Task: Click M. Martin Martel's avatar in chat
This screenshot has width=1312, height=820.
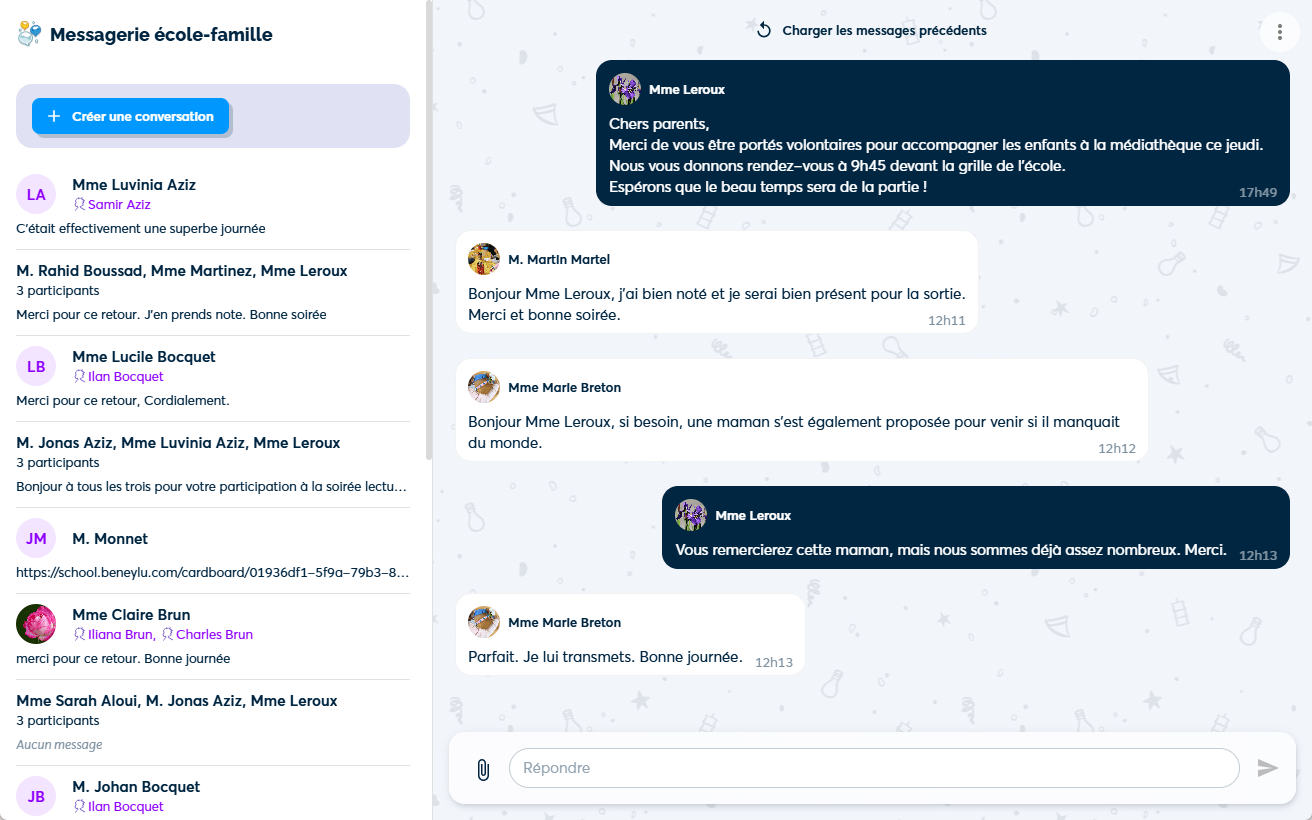Action: tap(484, 259)
